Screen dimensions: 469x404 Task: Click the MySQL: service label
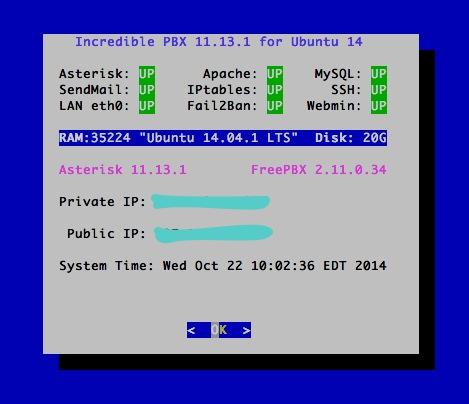pyautogui.click(x=338, y=74)
